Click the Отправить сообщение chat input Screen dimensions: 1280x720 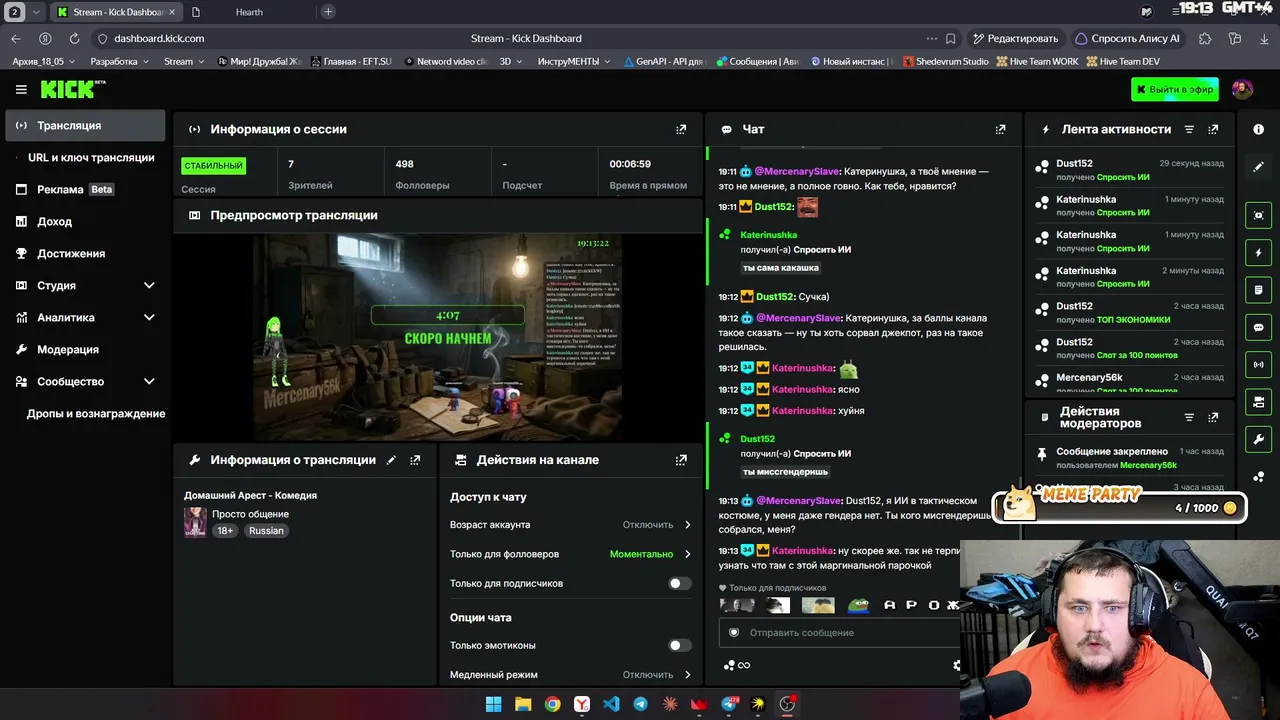click(x=839, y=632)
